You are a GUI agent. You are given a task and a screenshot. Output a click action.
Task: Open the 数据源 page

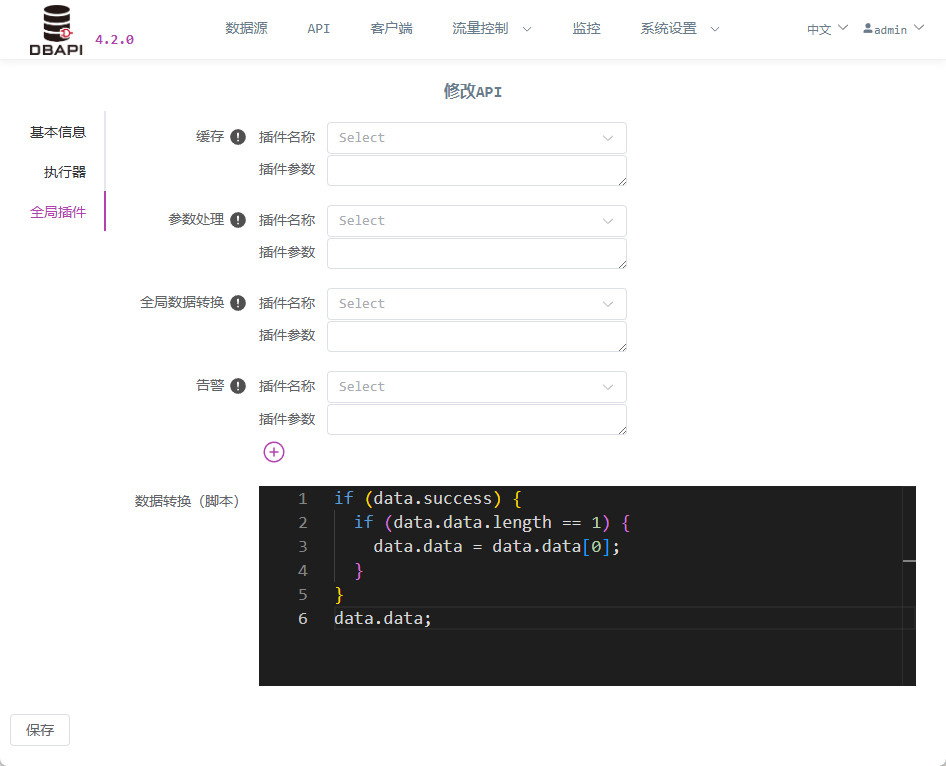point(246,28)
